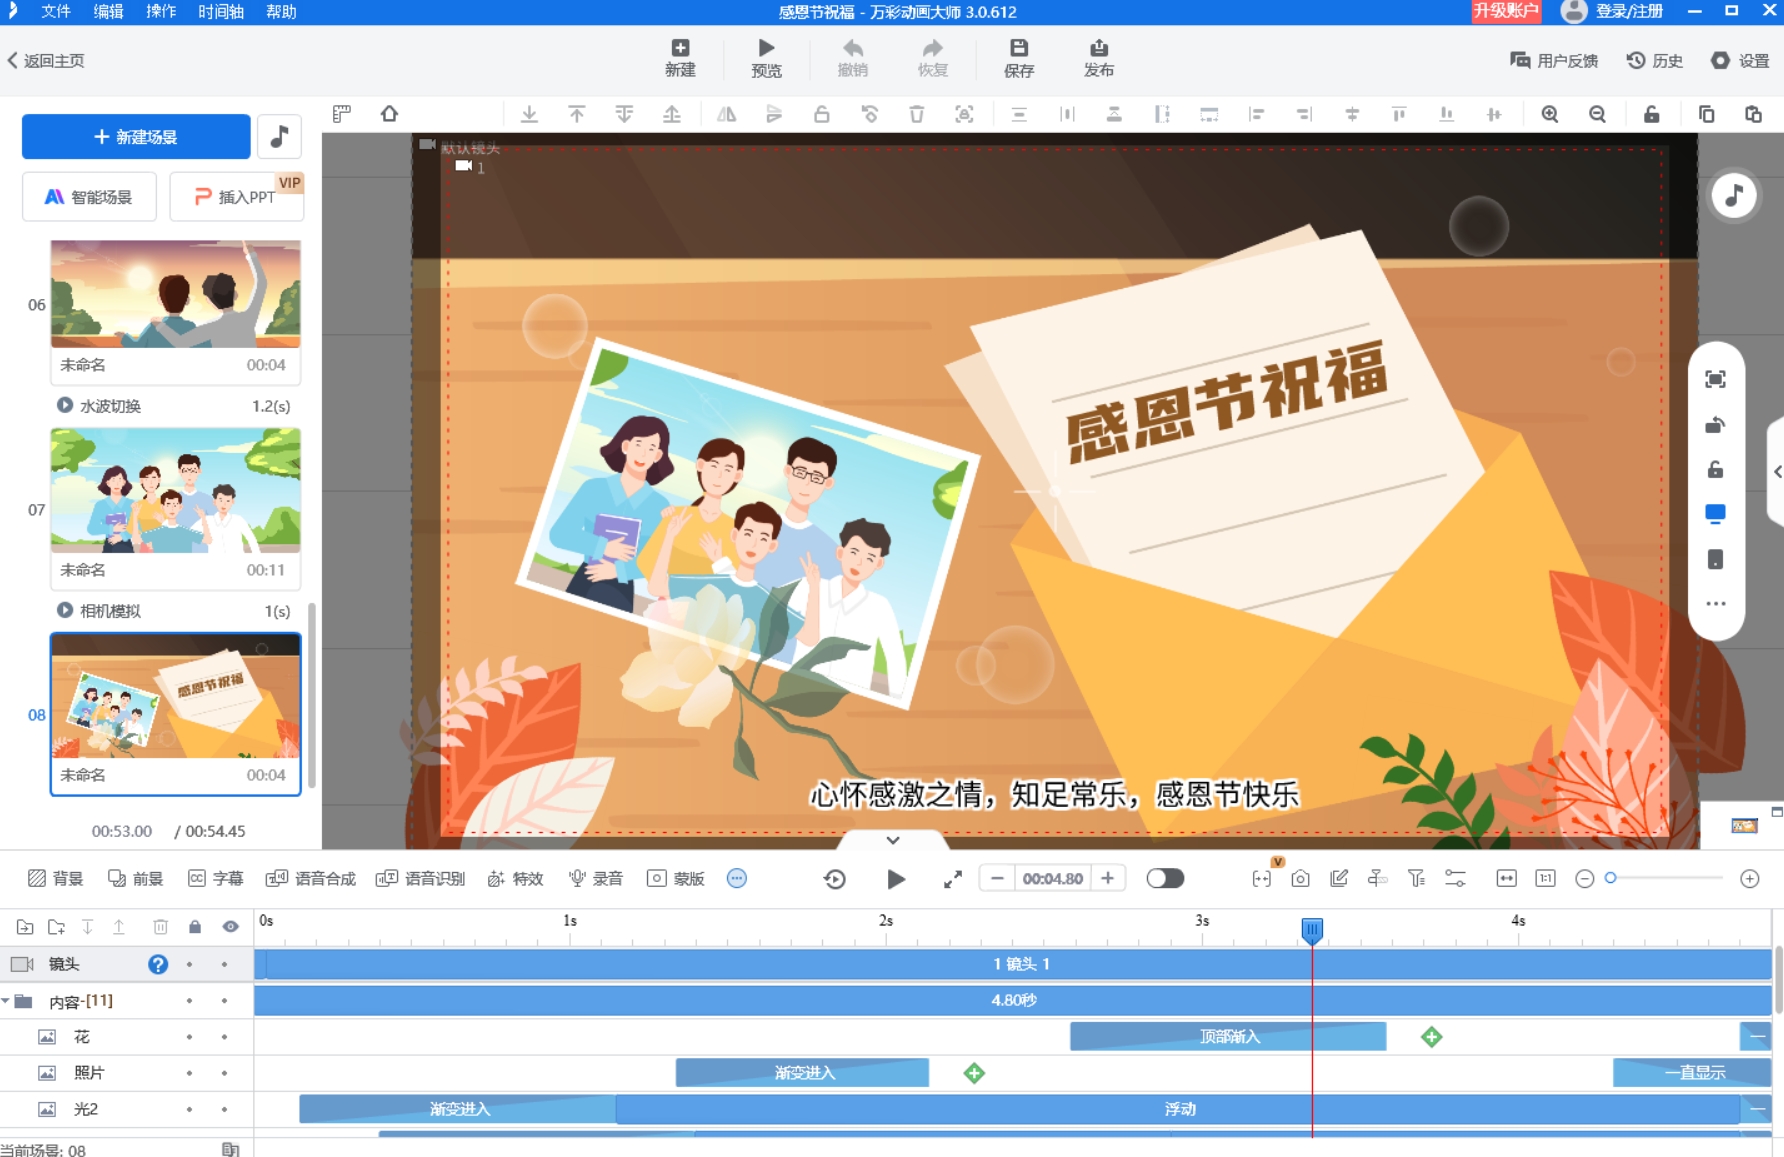The height and width of the screenshot is (1157, 1784).
Task: Save the project via 保存 icon
Action: coord(1018,58)
